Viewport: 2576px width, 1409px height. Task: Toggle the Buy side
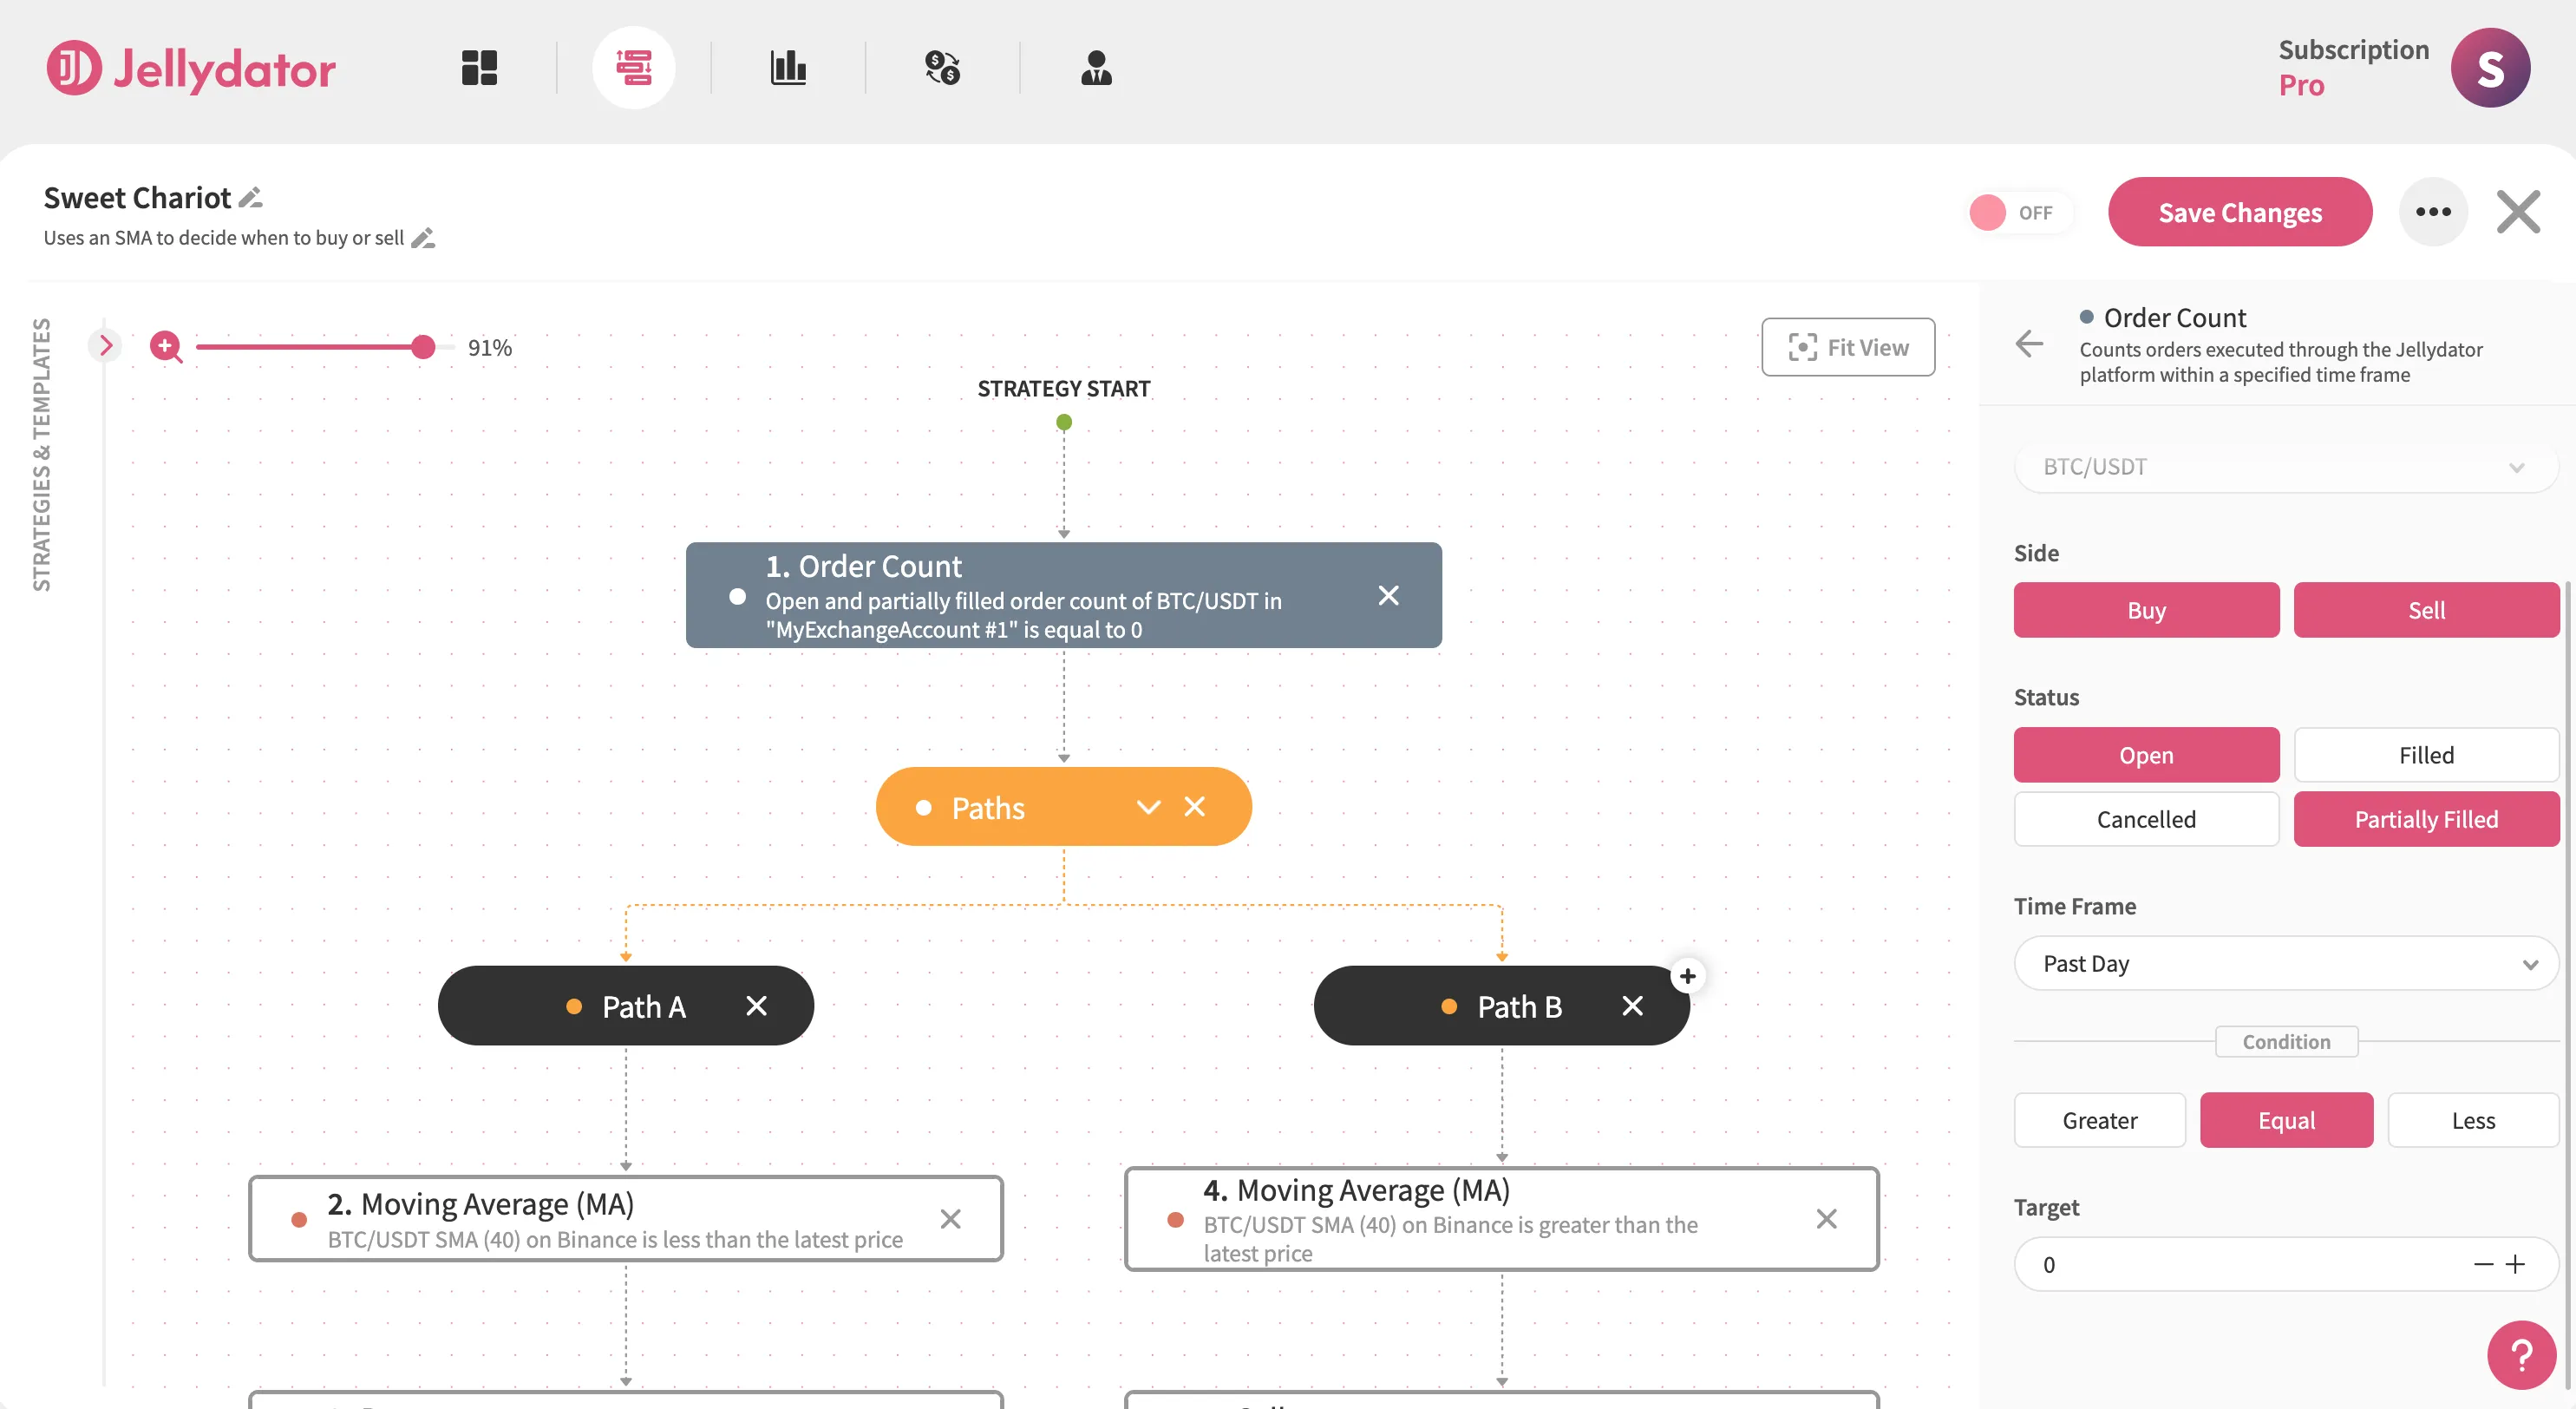coord(2146,610)
